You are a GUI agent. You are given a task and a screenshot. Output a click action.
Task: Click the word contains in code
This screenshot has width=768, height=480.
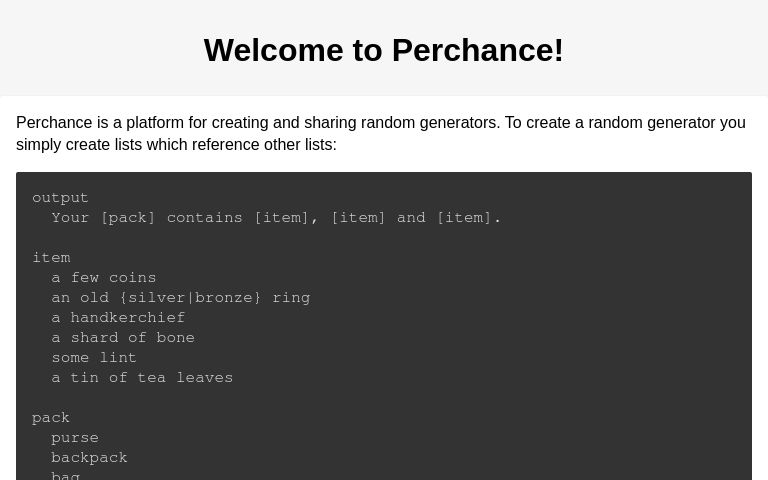[x=205, y=217]
